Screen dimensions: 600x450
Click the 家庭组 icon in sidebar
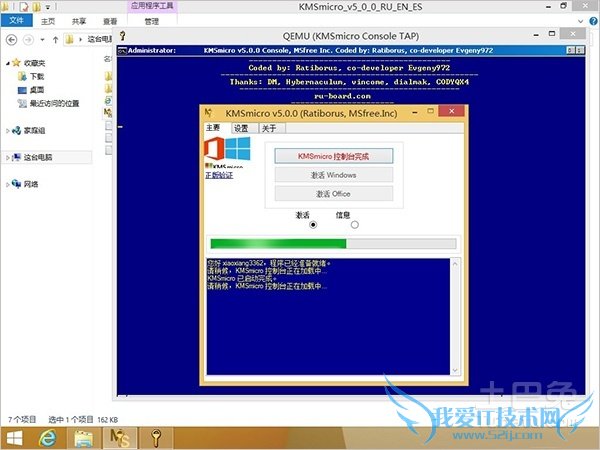[16, 130]
